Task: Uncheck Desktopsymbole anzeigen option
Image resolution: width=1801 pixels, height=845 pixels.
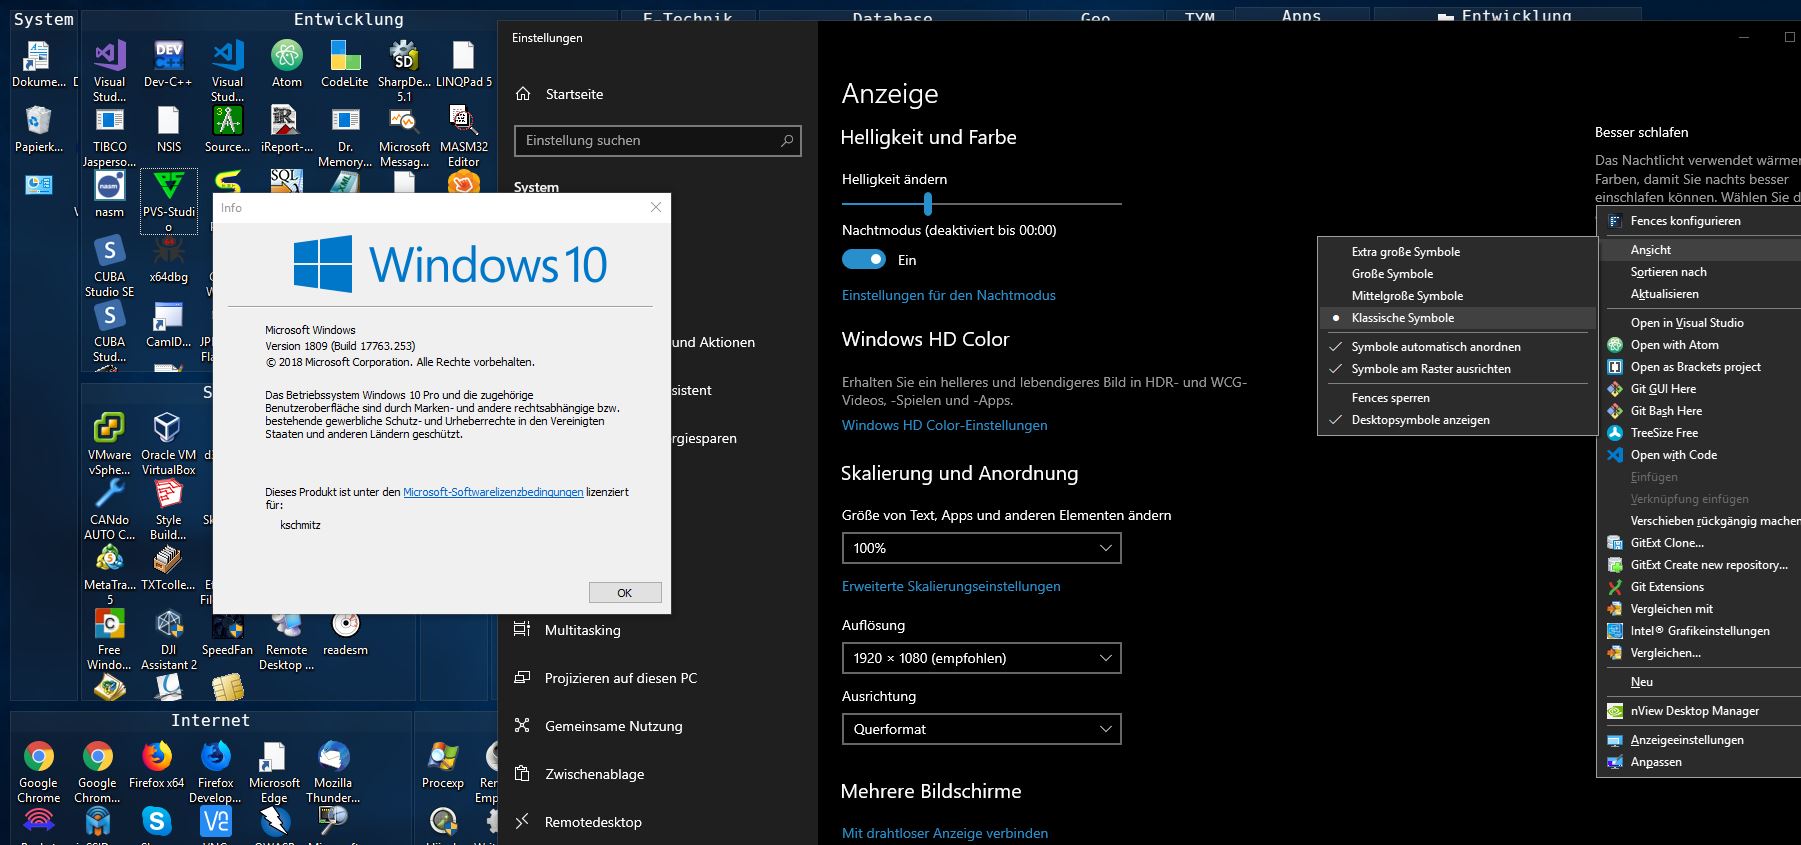Action: click(1457, 420)
